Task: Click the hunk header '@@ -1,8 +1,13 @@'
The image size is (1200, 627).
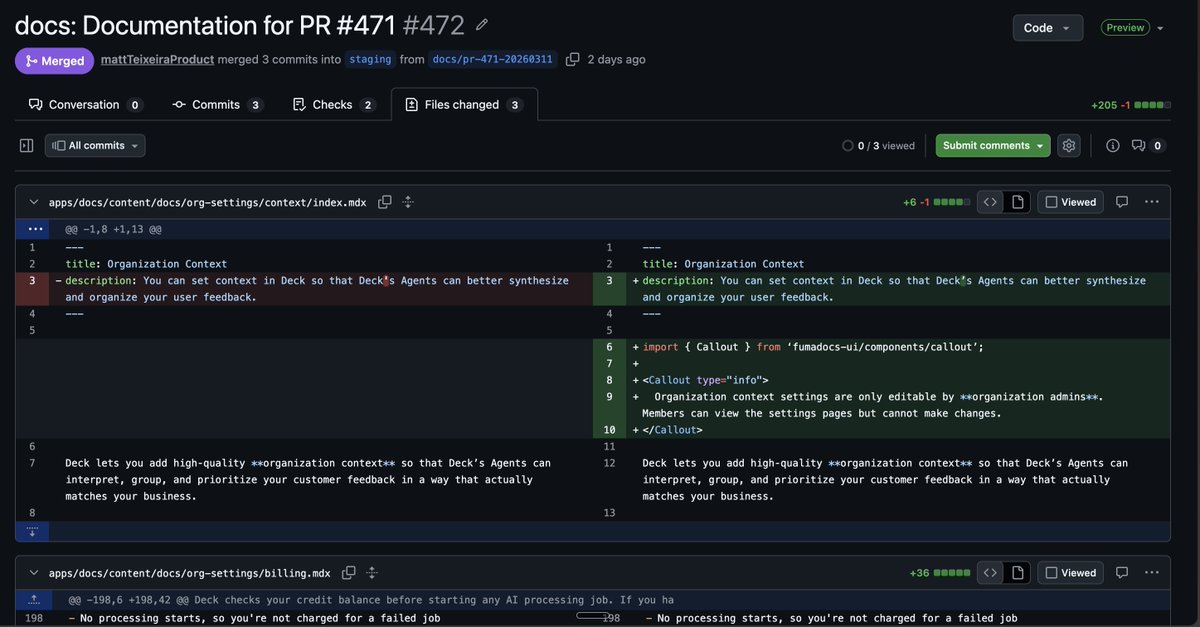Action: pos(113,229)
